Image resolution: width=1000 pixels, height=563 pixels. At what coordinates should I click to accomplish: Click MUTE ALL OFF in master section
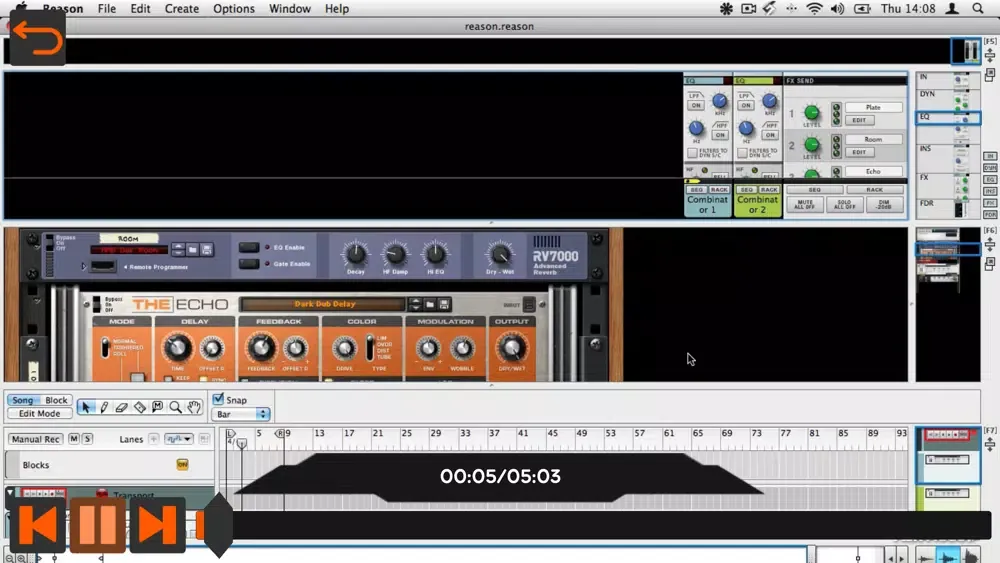pos(804,204)
